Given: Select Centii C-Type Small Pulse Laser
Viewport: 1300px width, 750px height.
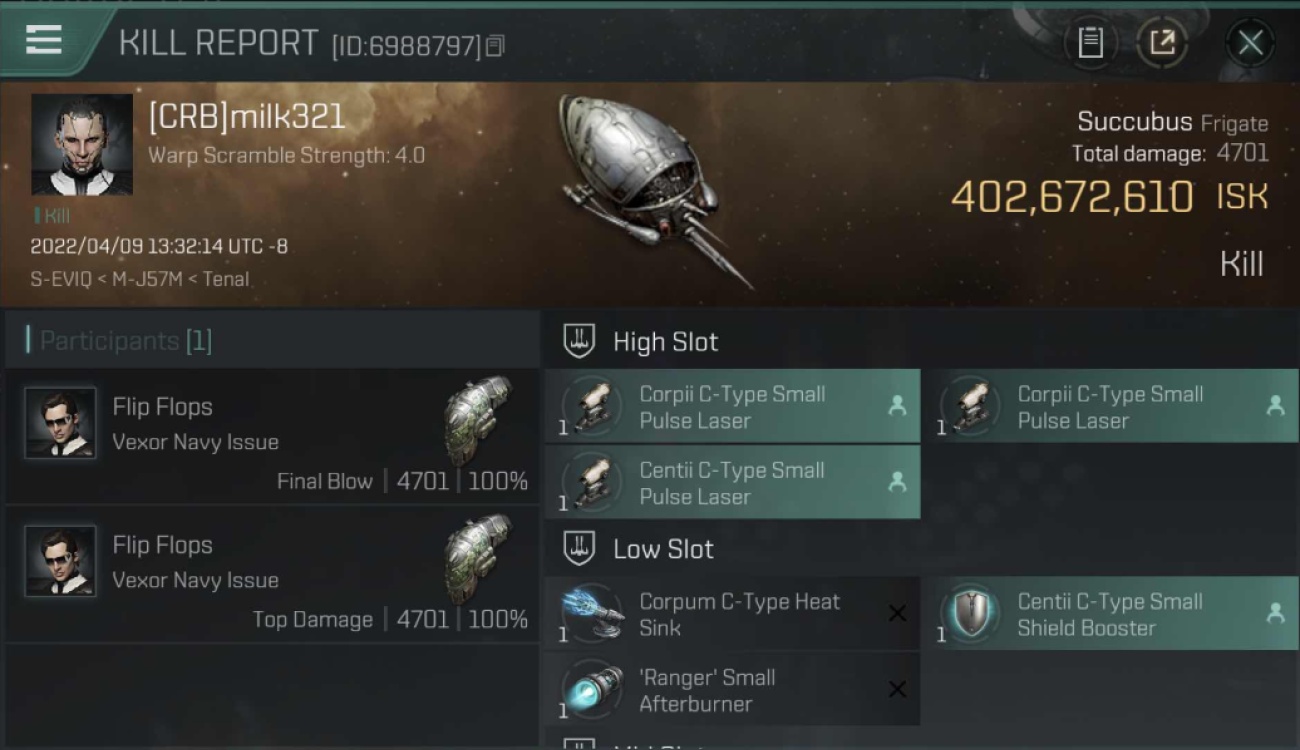Looking at the screenshot, I should (x=732, y=483).
